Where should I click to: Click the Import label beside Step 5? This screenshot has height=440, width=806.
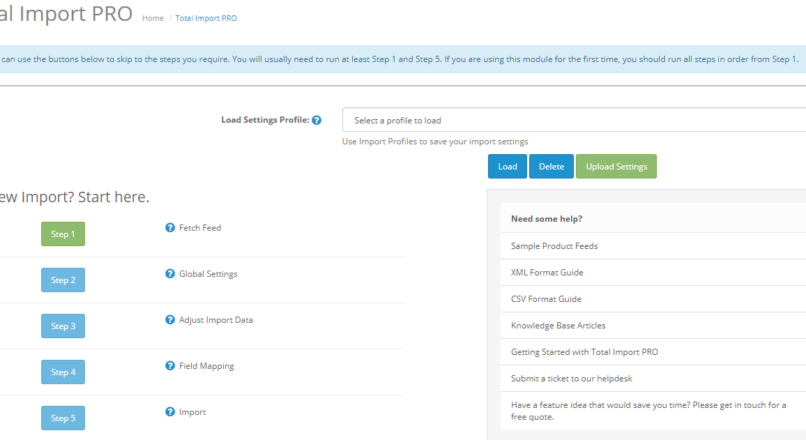point(192,412)
